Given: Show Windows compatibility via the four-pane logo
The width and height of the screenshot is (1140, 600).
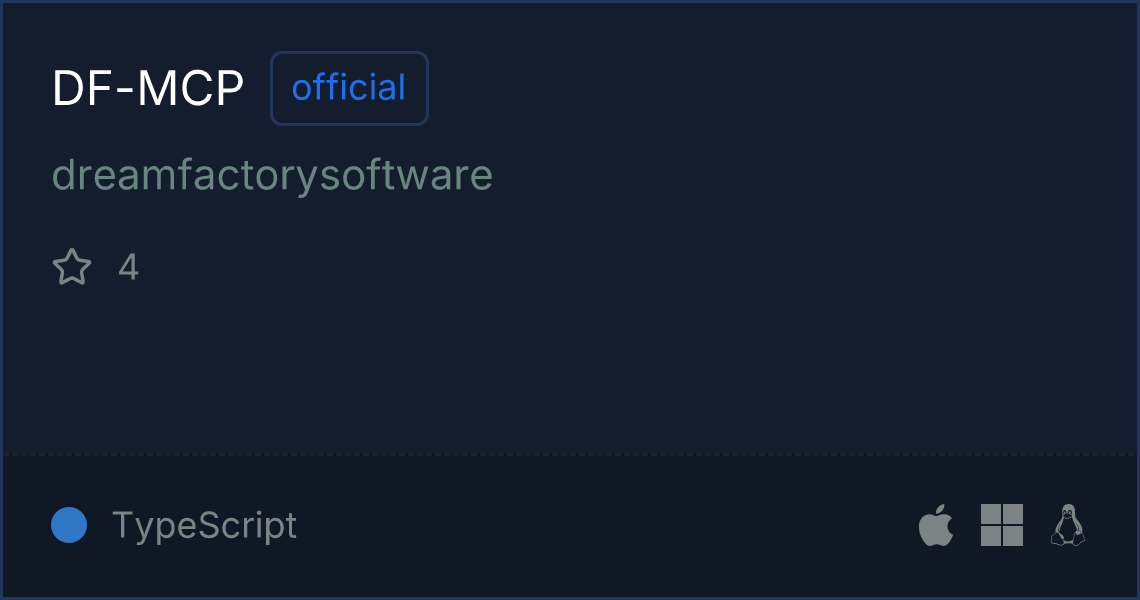Looking at the screenshot, I should (x=1002, y=525).
